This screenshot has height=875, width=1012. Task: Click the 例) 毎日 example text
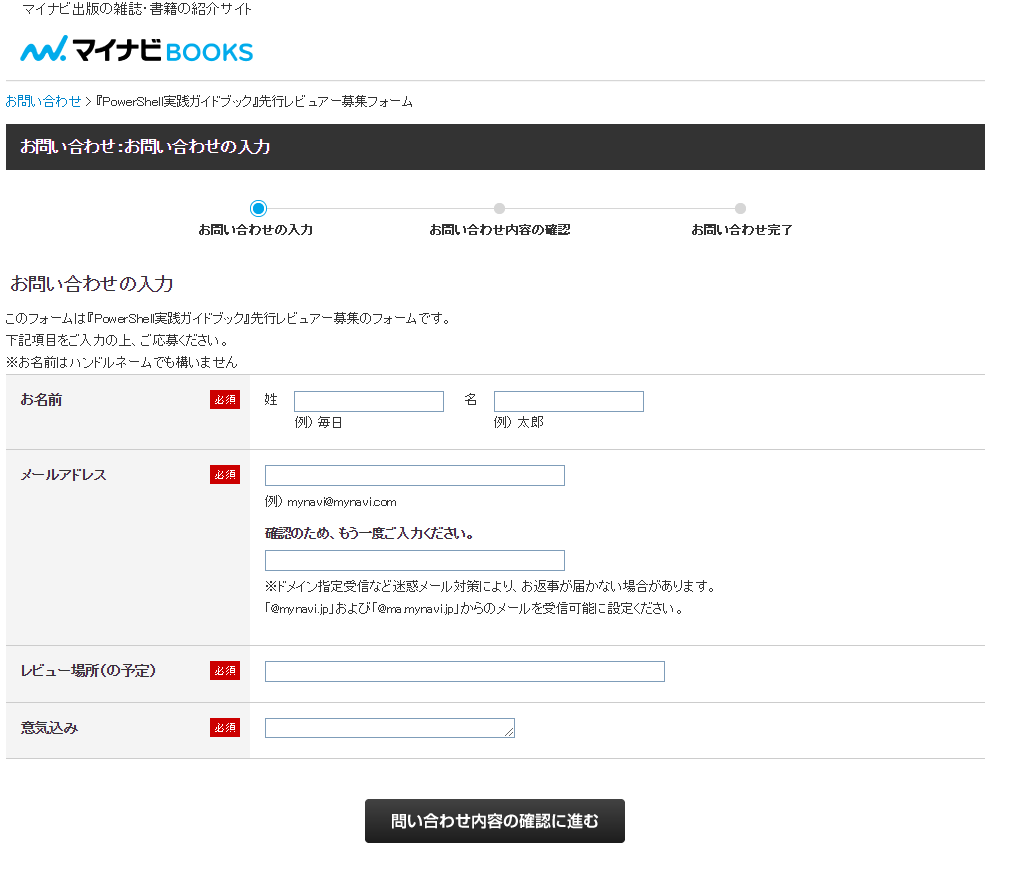(318, 422)
